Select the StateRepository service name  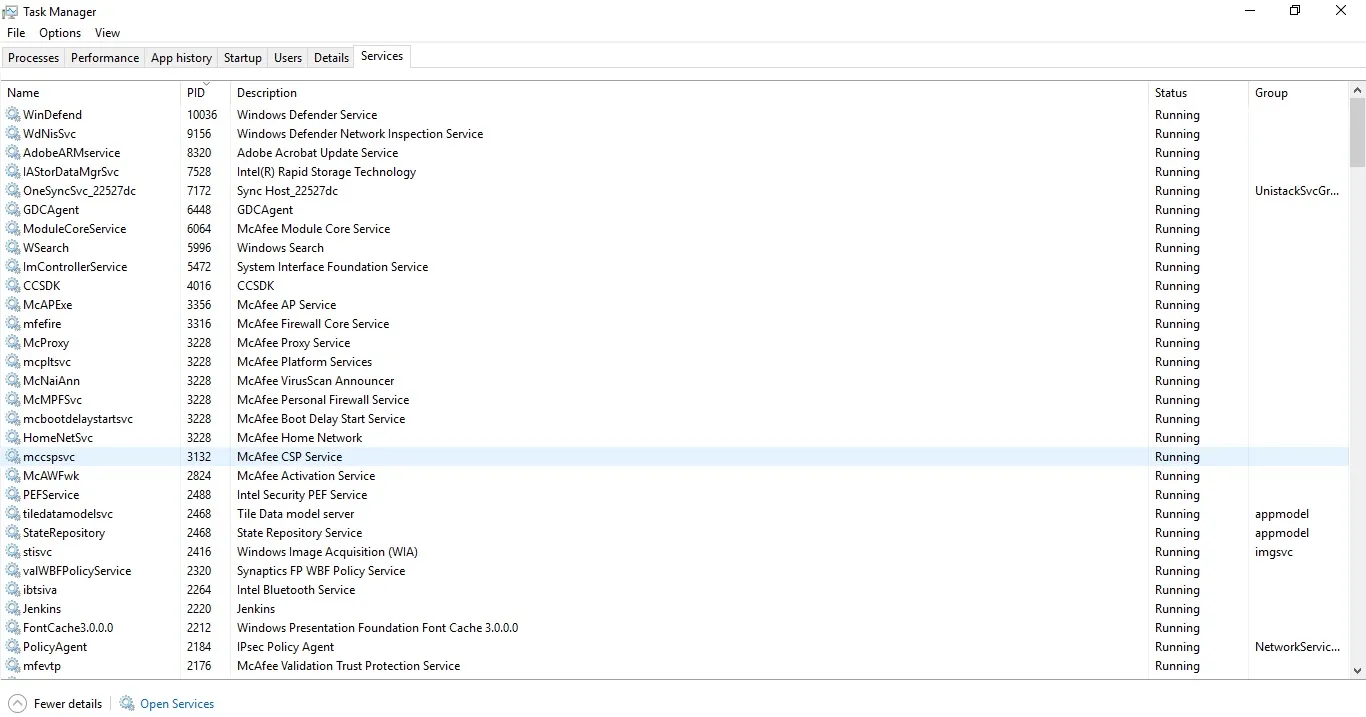(64, 533)
